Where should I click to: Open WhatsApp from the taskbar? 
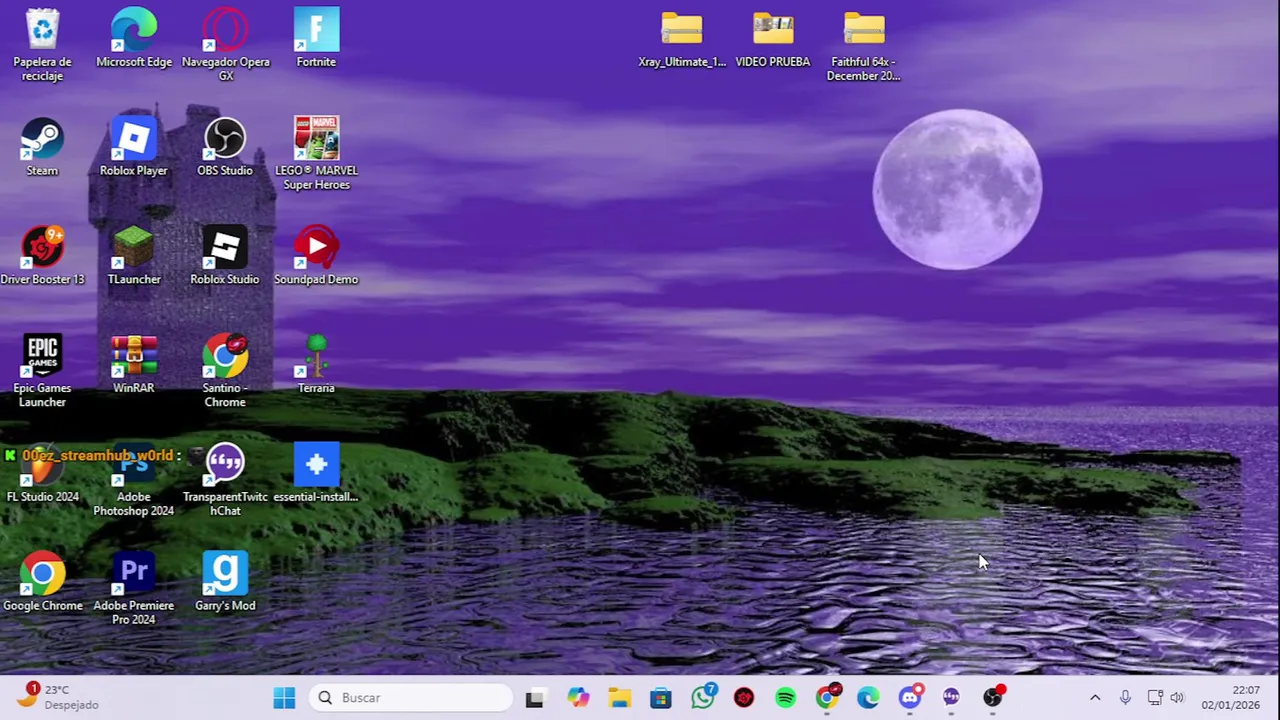coord(703,698)
